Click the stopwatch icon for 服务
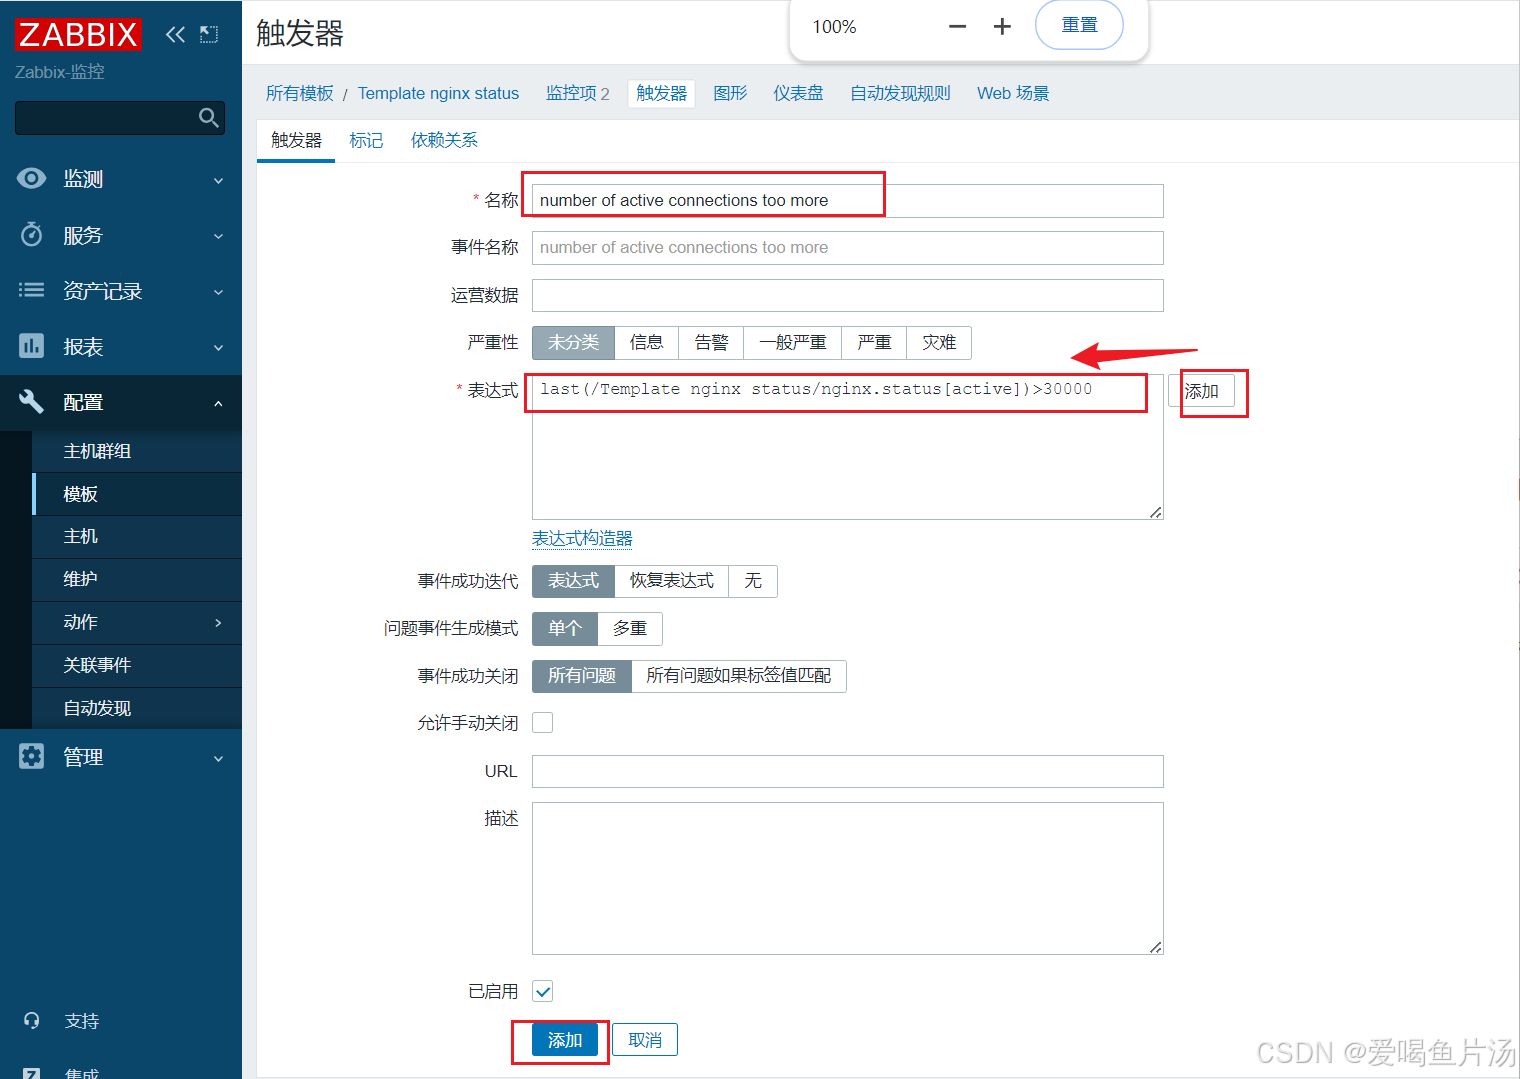 pos(32,235)
